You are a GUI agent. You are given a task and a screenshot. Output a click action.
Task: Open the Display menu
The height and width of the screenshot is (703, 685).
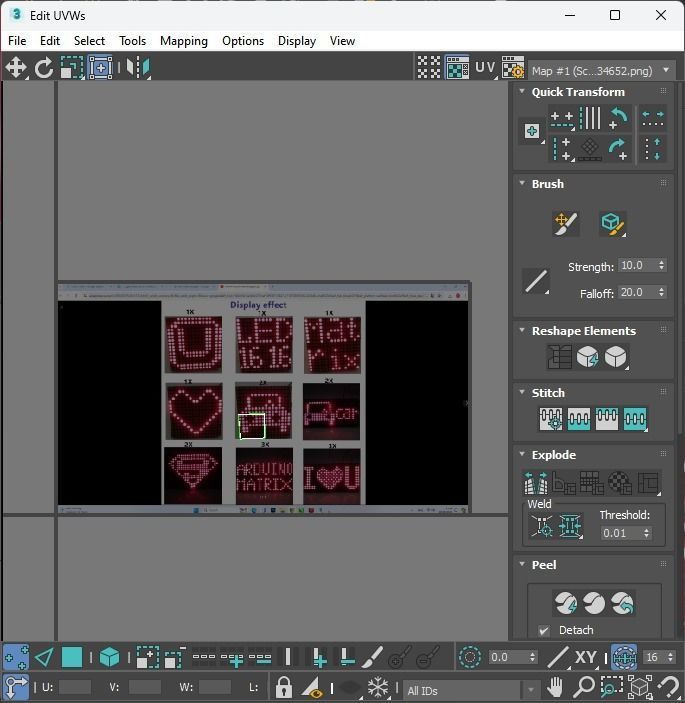click(x=297, y=41)
